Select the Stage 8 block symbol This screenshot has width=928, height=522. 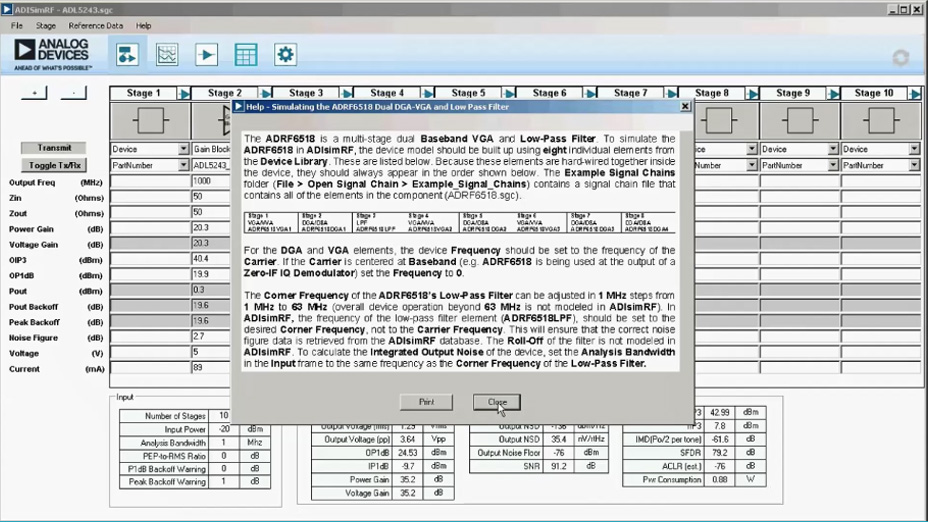click(x=719, y=121)
